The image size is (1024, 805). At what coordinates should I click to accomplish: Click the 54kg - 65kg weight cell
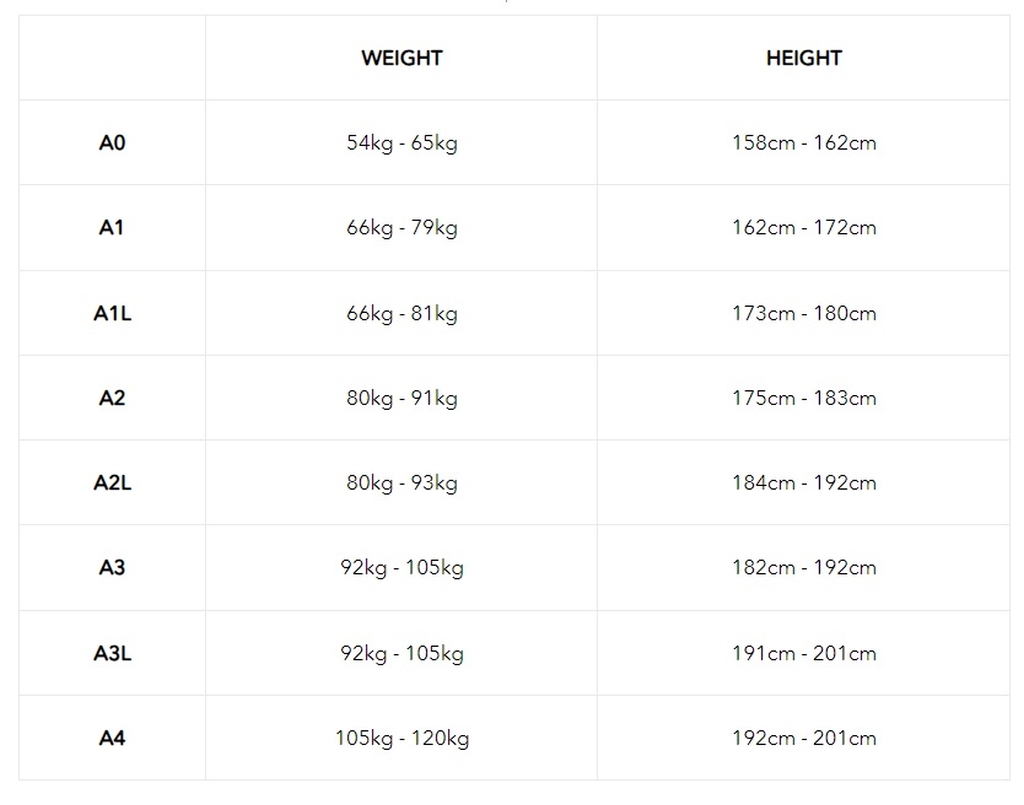pos(402,143)
